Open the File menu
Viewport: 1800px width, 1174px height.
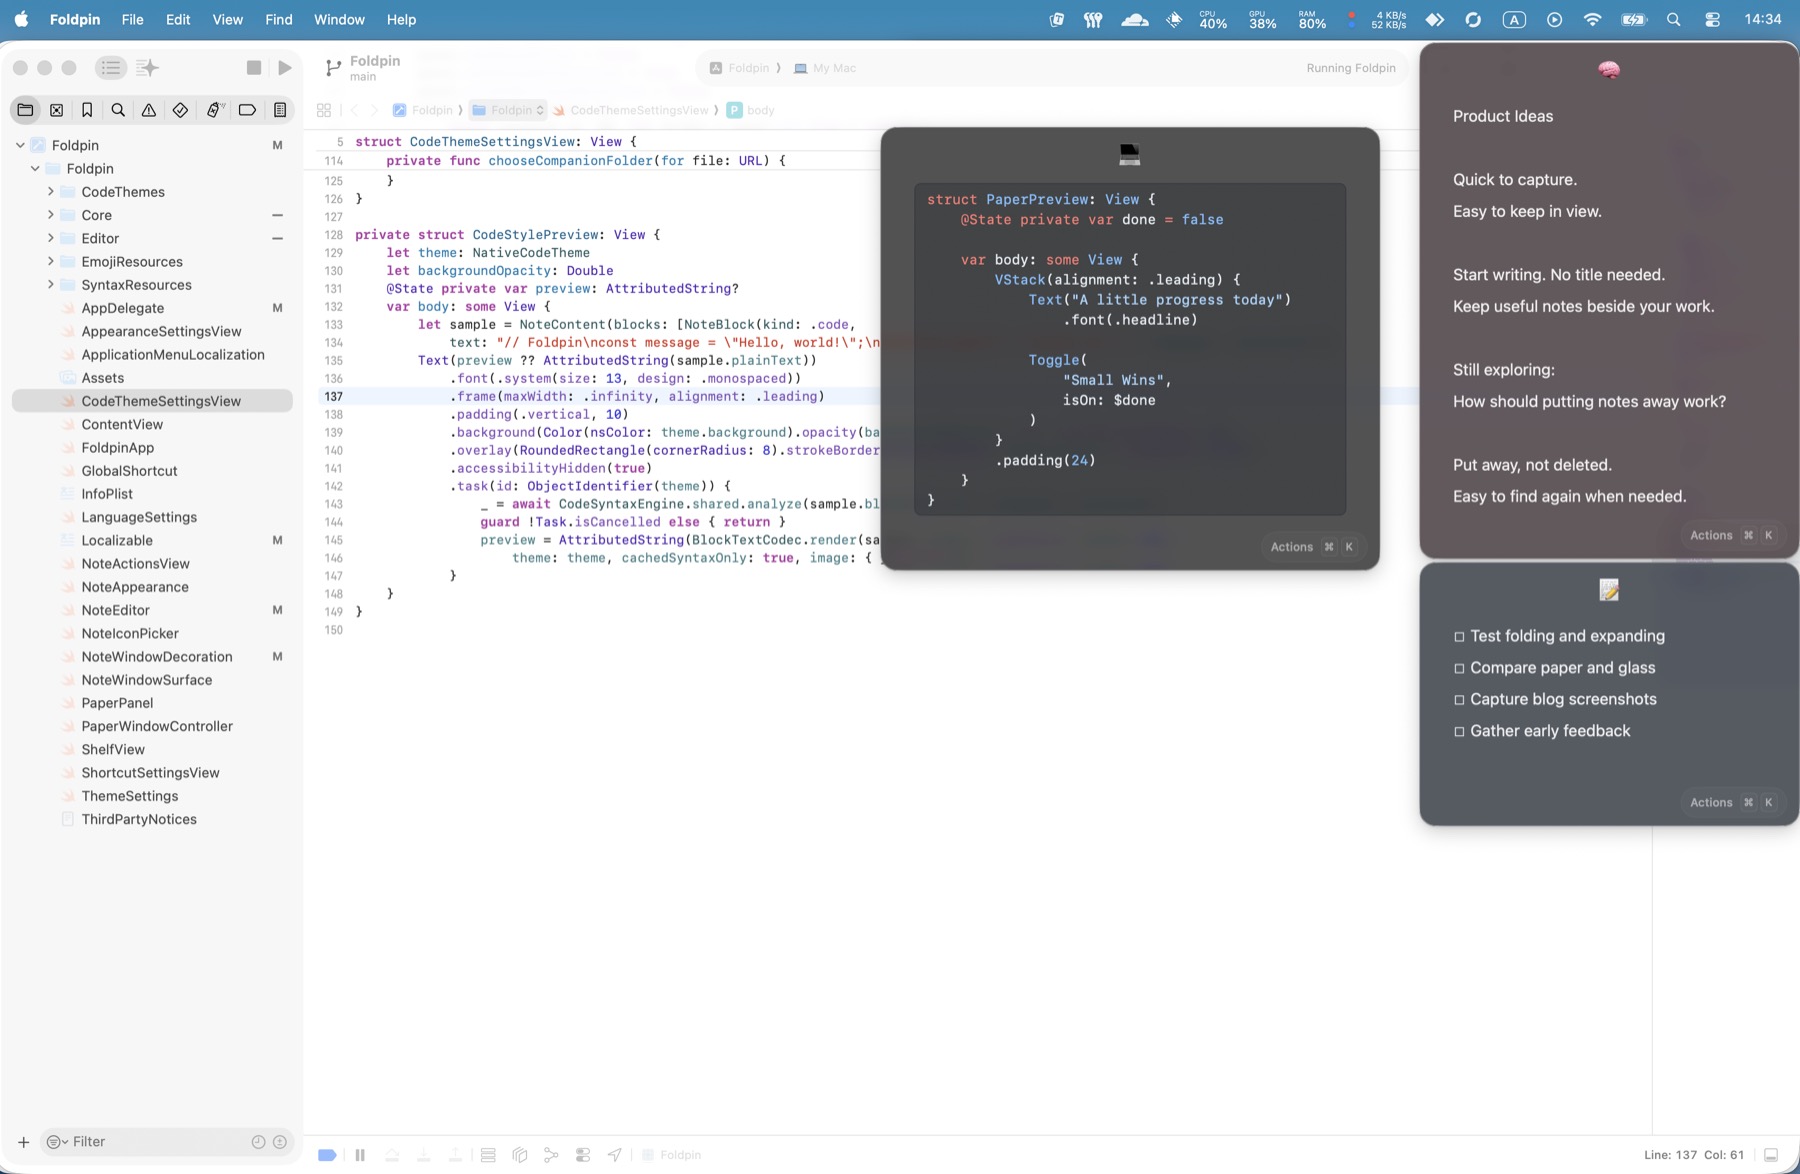point(132,19)
